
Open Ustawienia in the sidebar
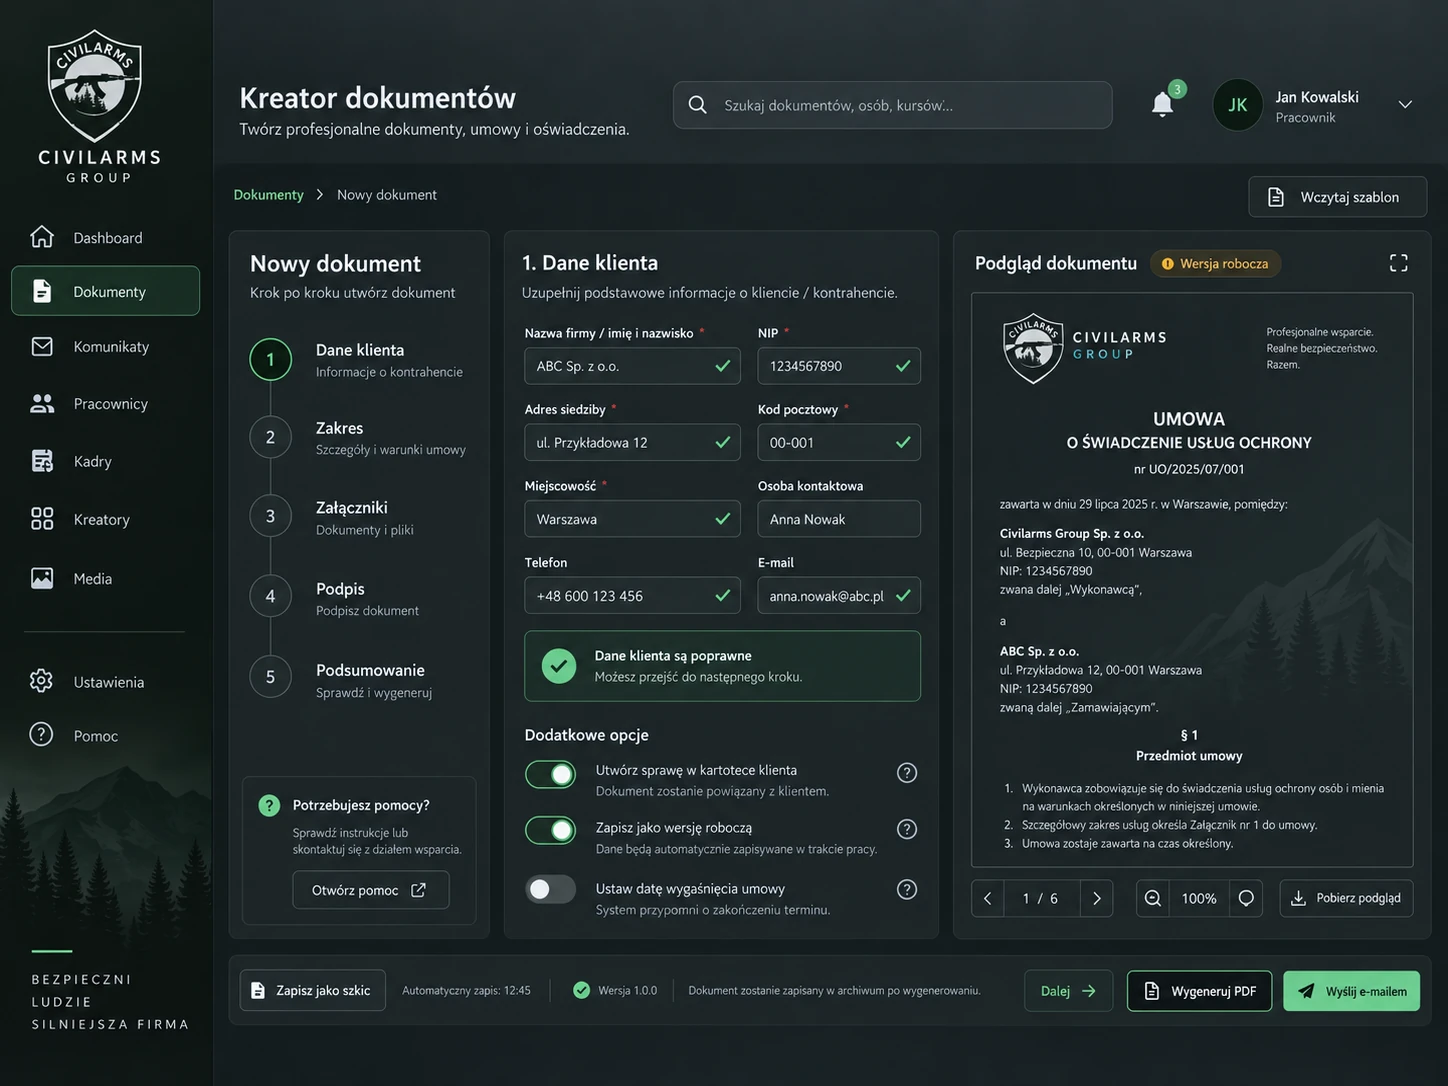[105, 682]
